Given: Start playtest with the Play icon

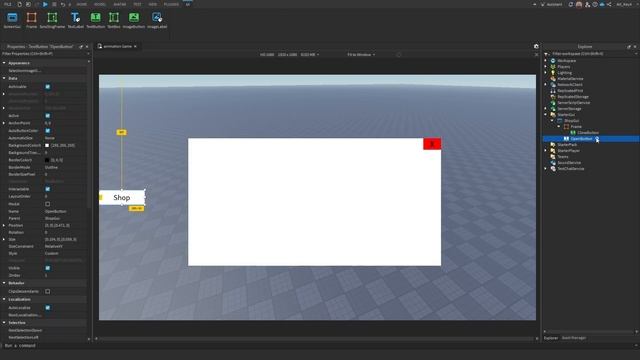Looking at the screenshot, I should click(45, 4).
